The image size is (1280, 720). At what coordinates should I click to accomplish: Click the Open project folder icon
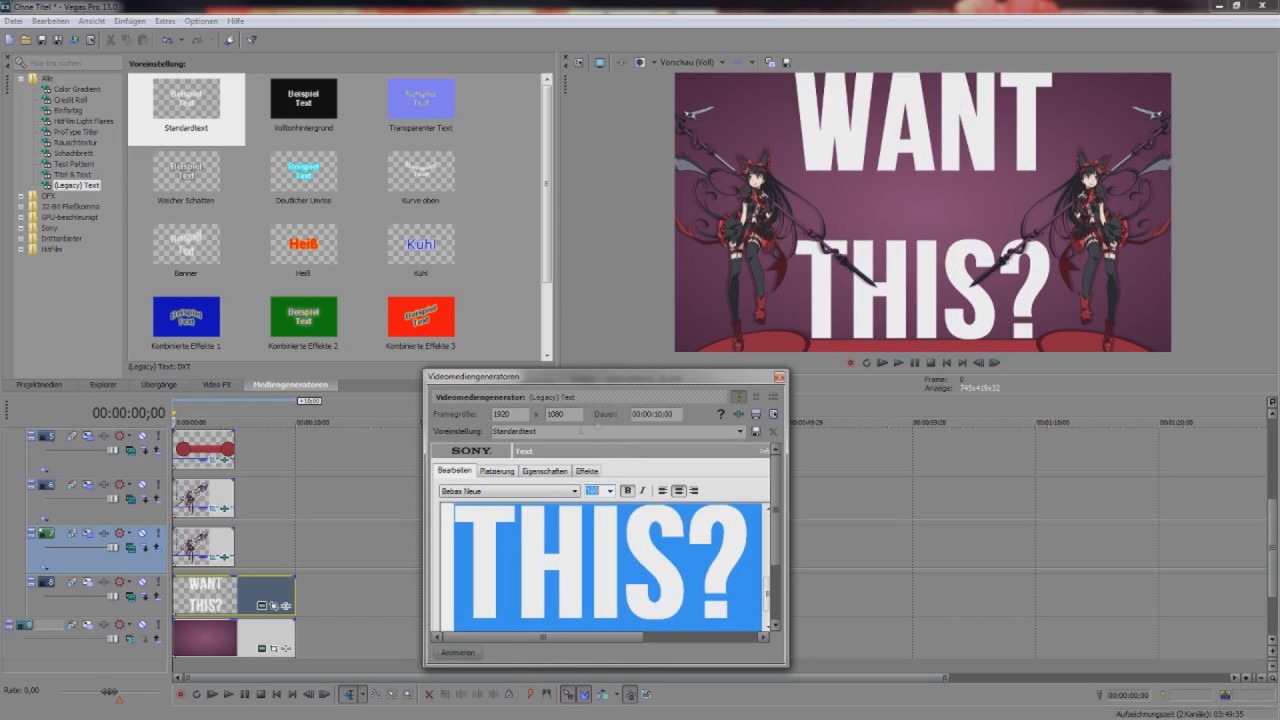coord(26,40)
